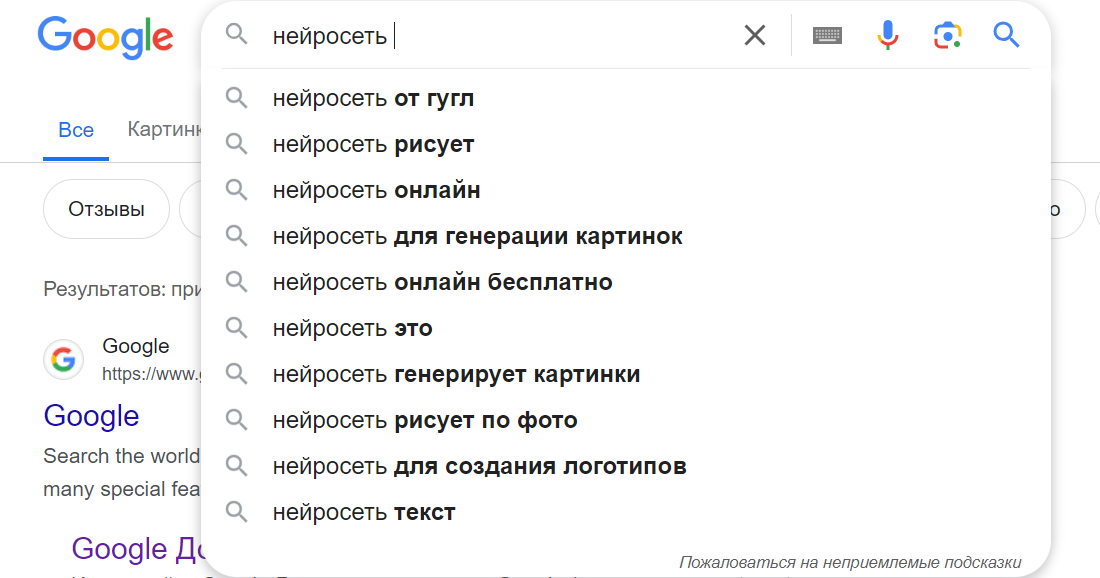Click the blue search magnifier button

[x=1006, y=36]
